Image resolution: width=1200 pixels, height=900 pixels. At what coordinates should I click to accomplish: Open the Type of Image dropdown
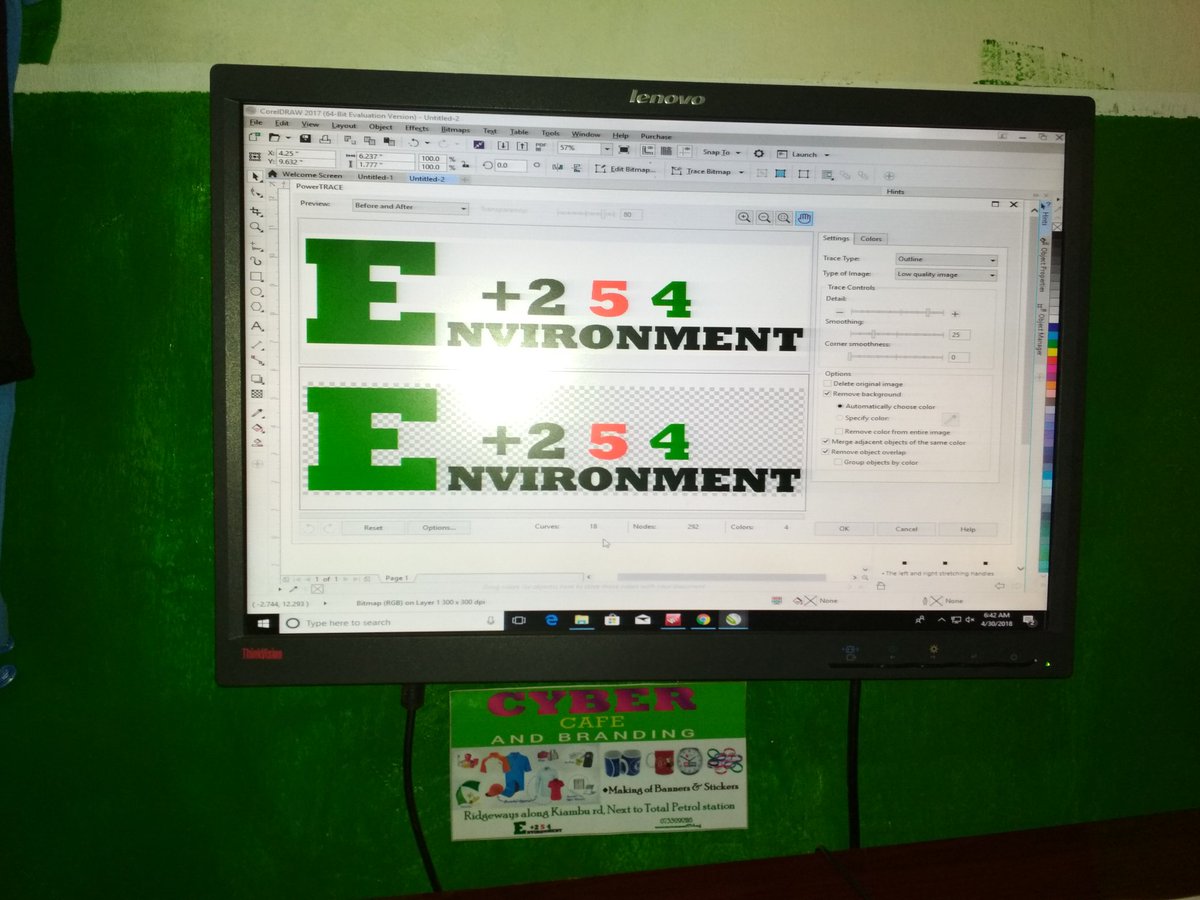pyautogui.click(x=946, y=275)
